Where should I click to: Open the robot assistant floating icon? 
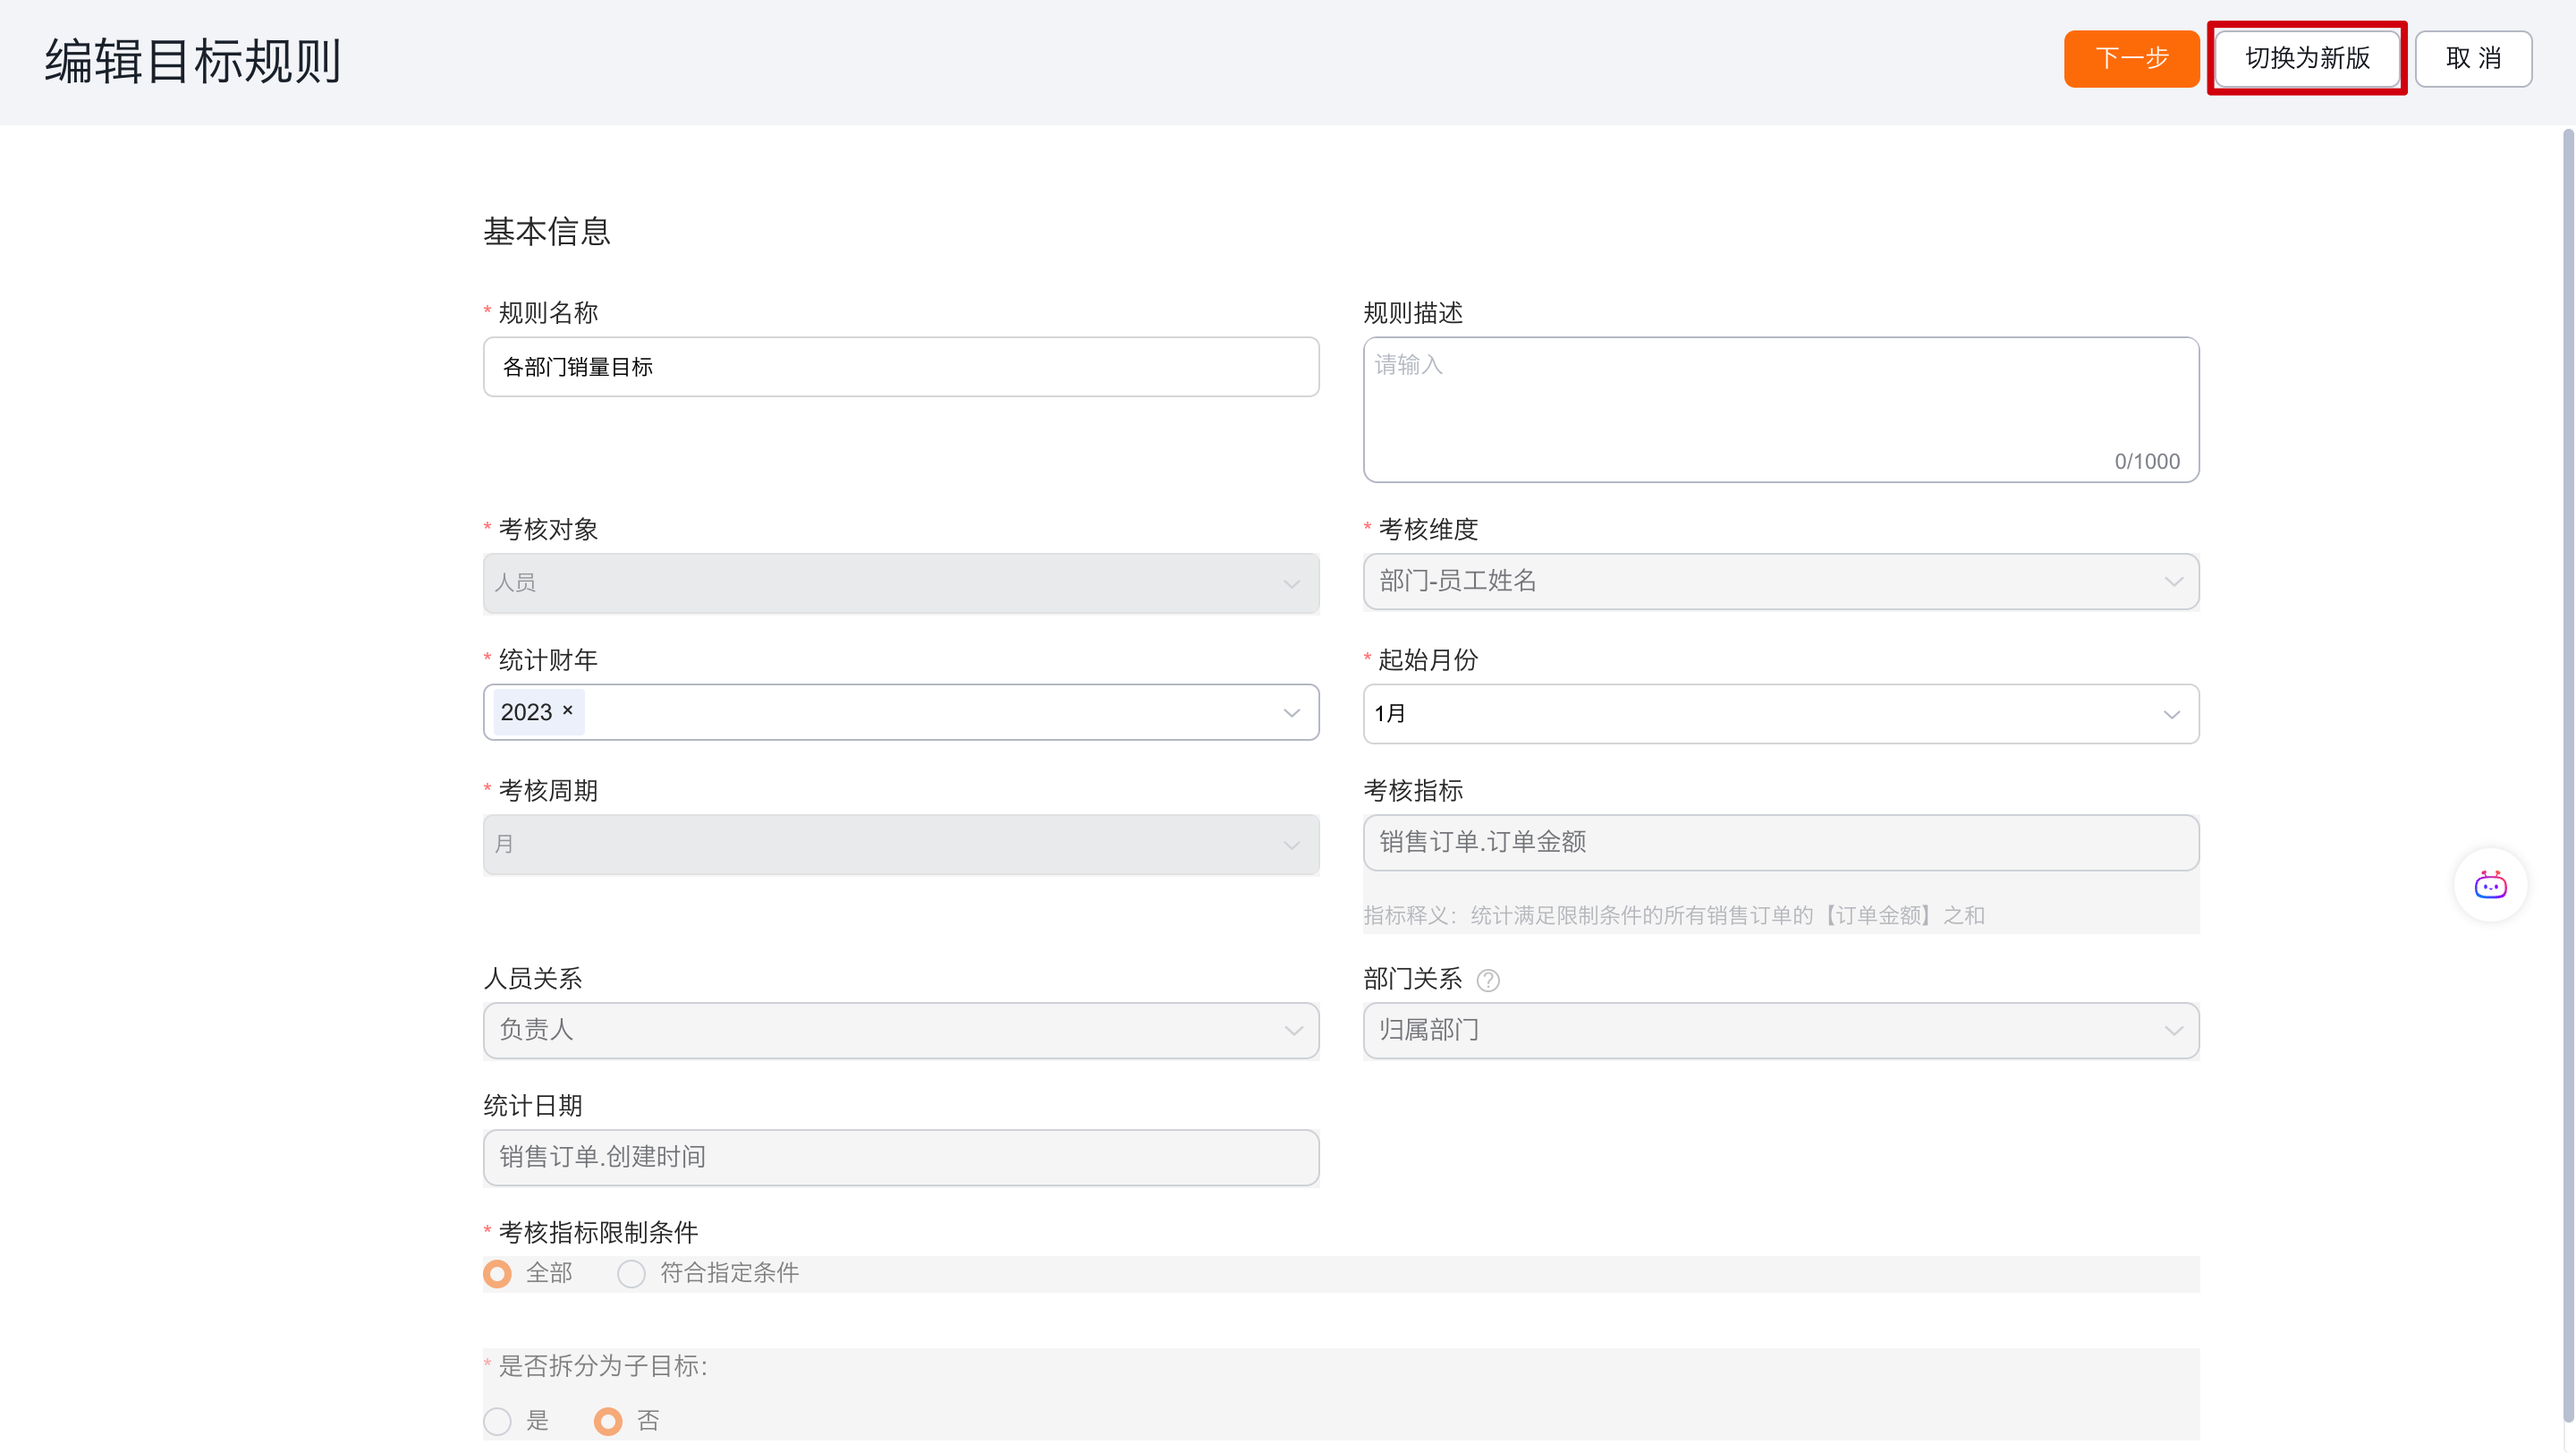point(2490,885)
